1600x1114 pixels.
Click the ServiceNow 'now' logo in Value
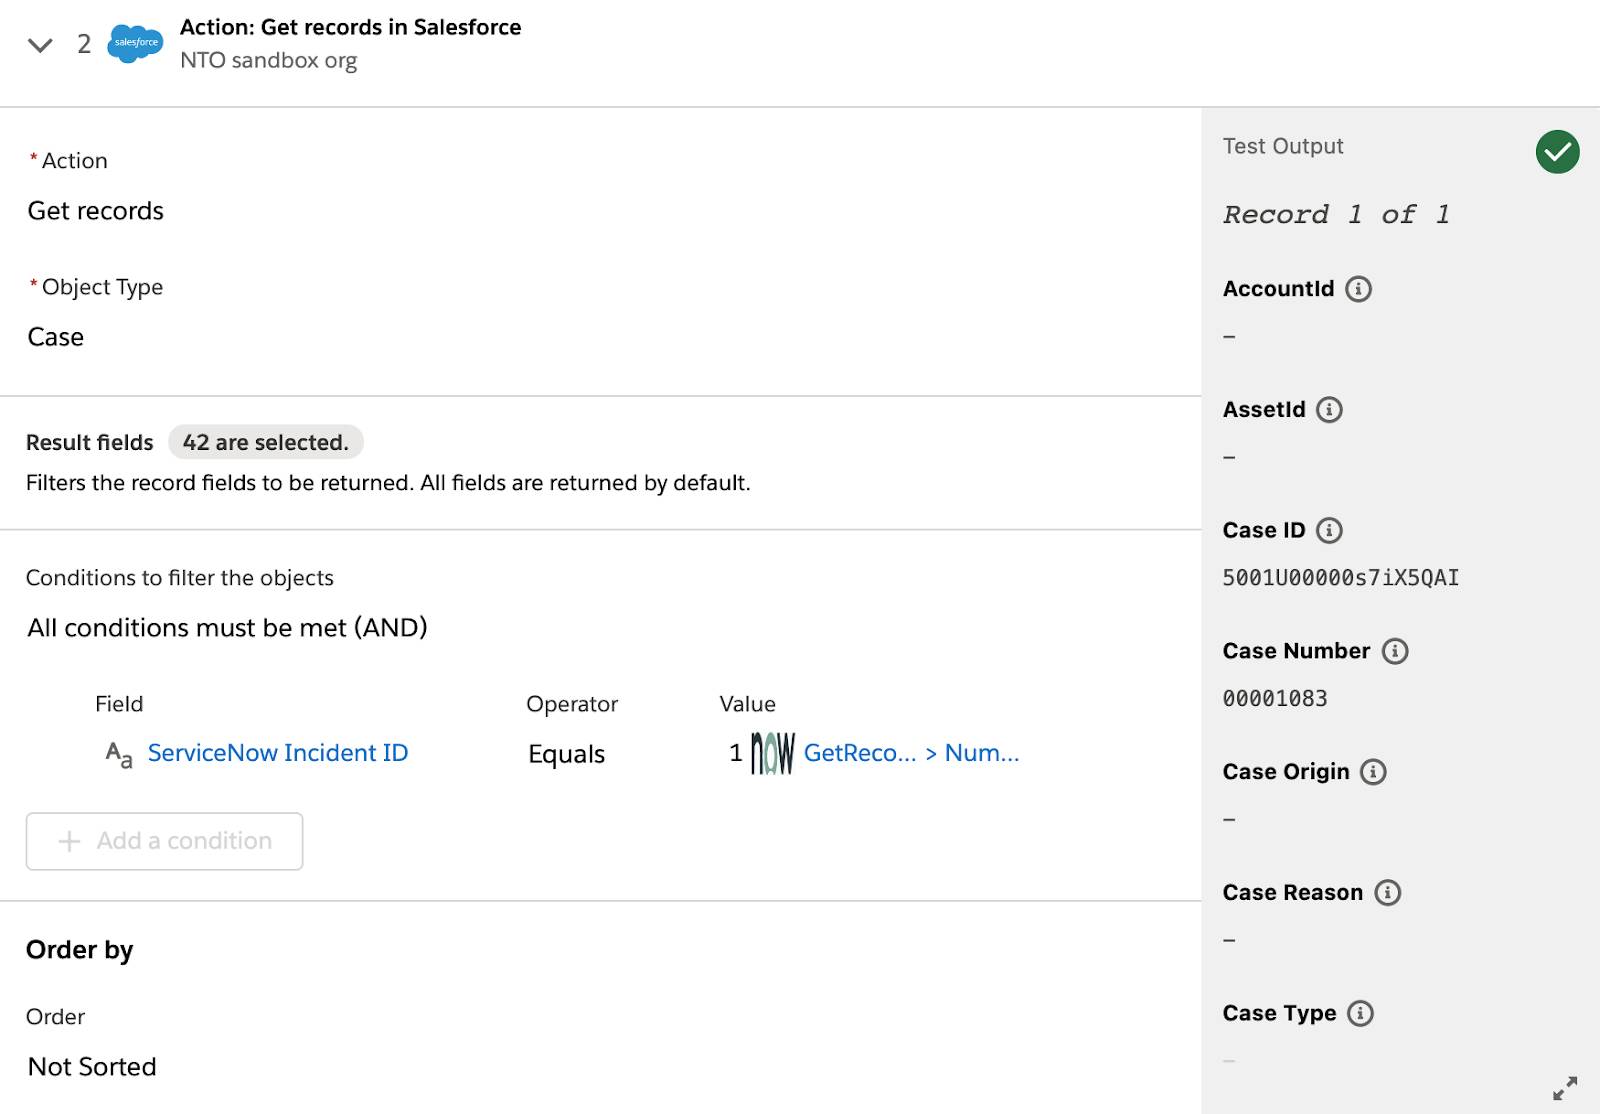(772, 753)
